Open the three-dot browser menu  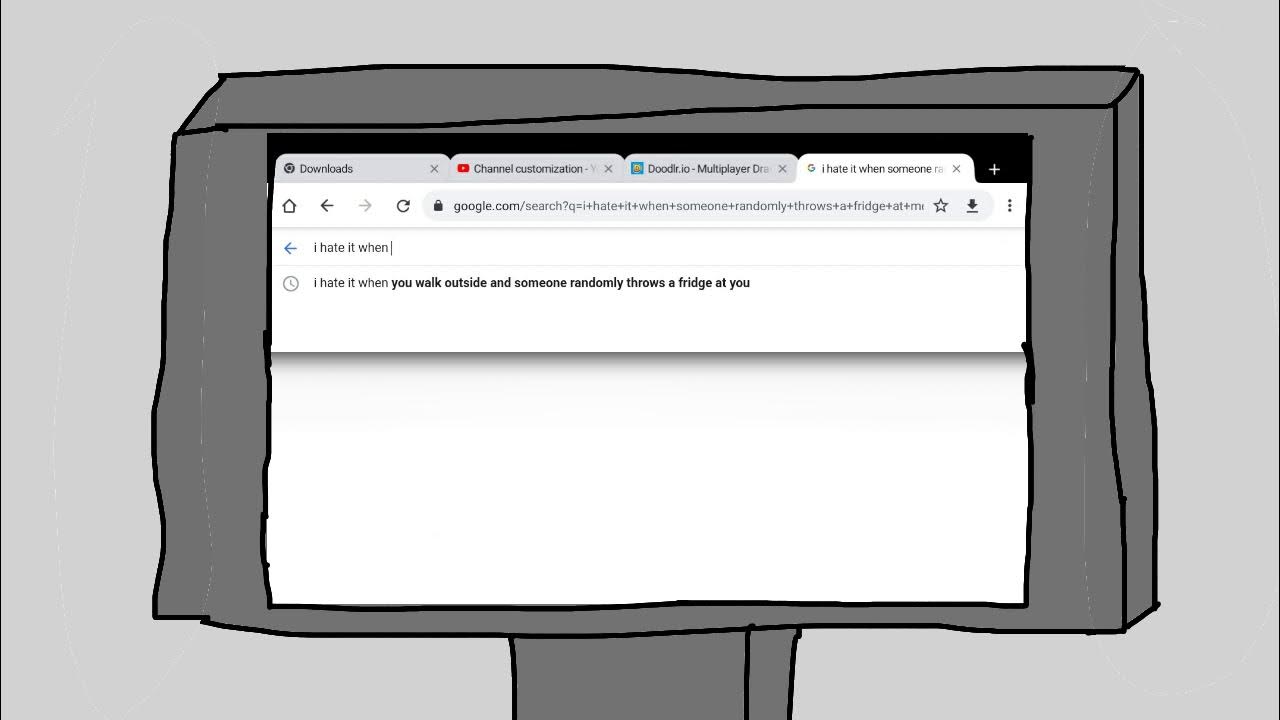1010,206
